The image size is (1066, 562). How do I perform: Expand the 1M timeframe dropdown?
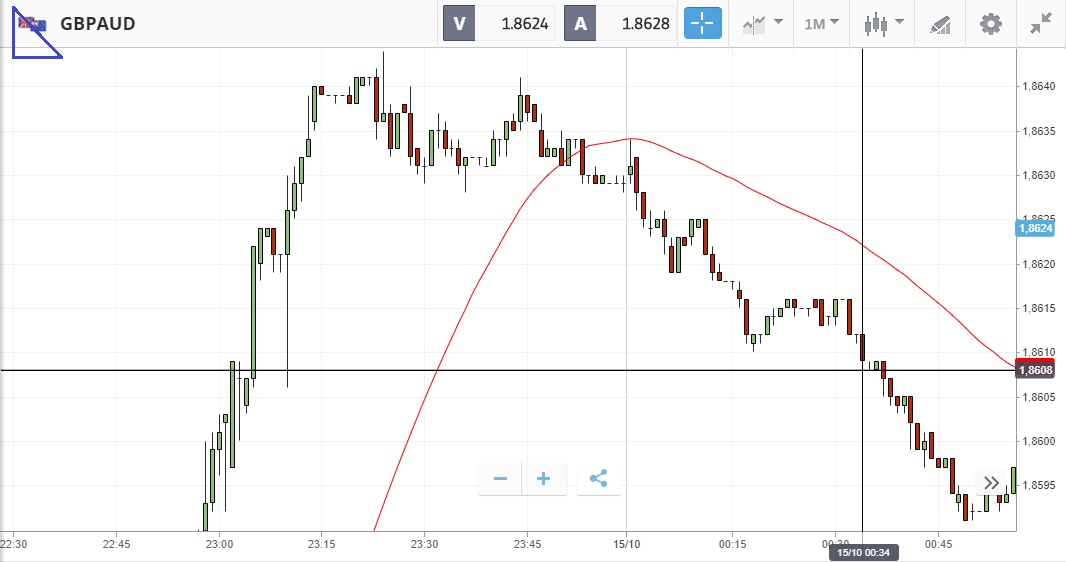[822, 23]
